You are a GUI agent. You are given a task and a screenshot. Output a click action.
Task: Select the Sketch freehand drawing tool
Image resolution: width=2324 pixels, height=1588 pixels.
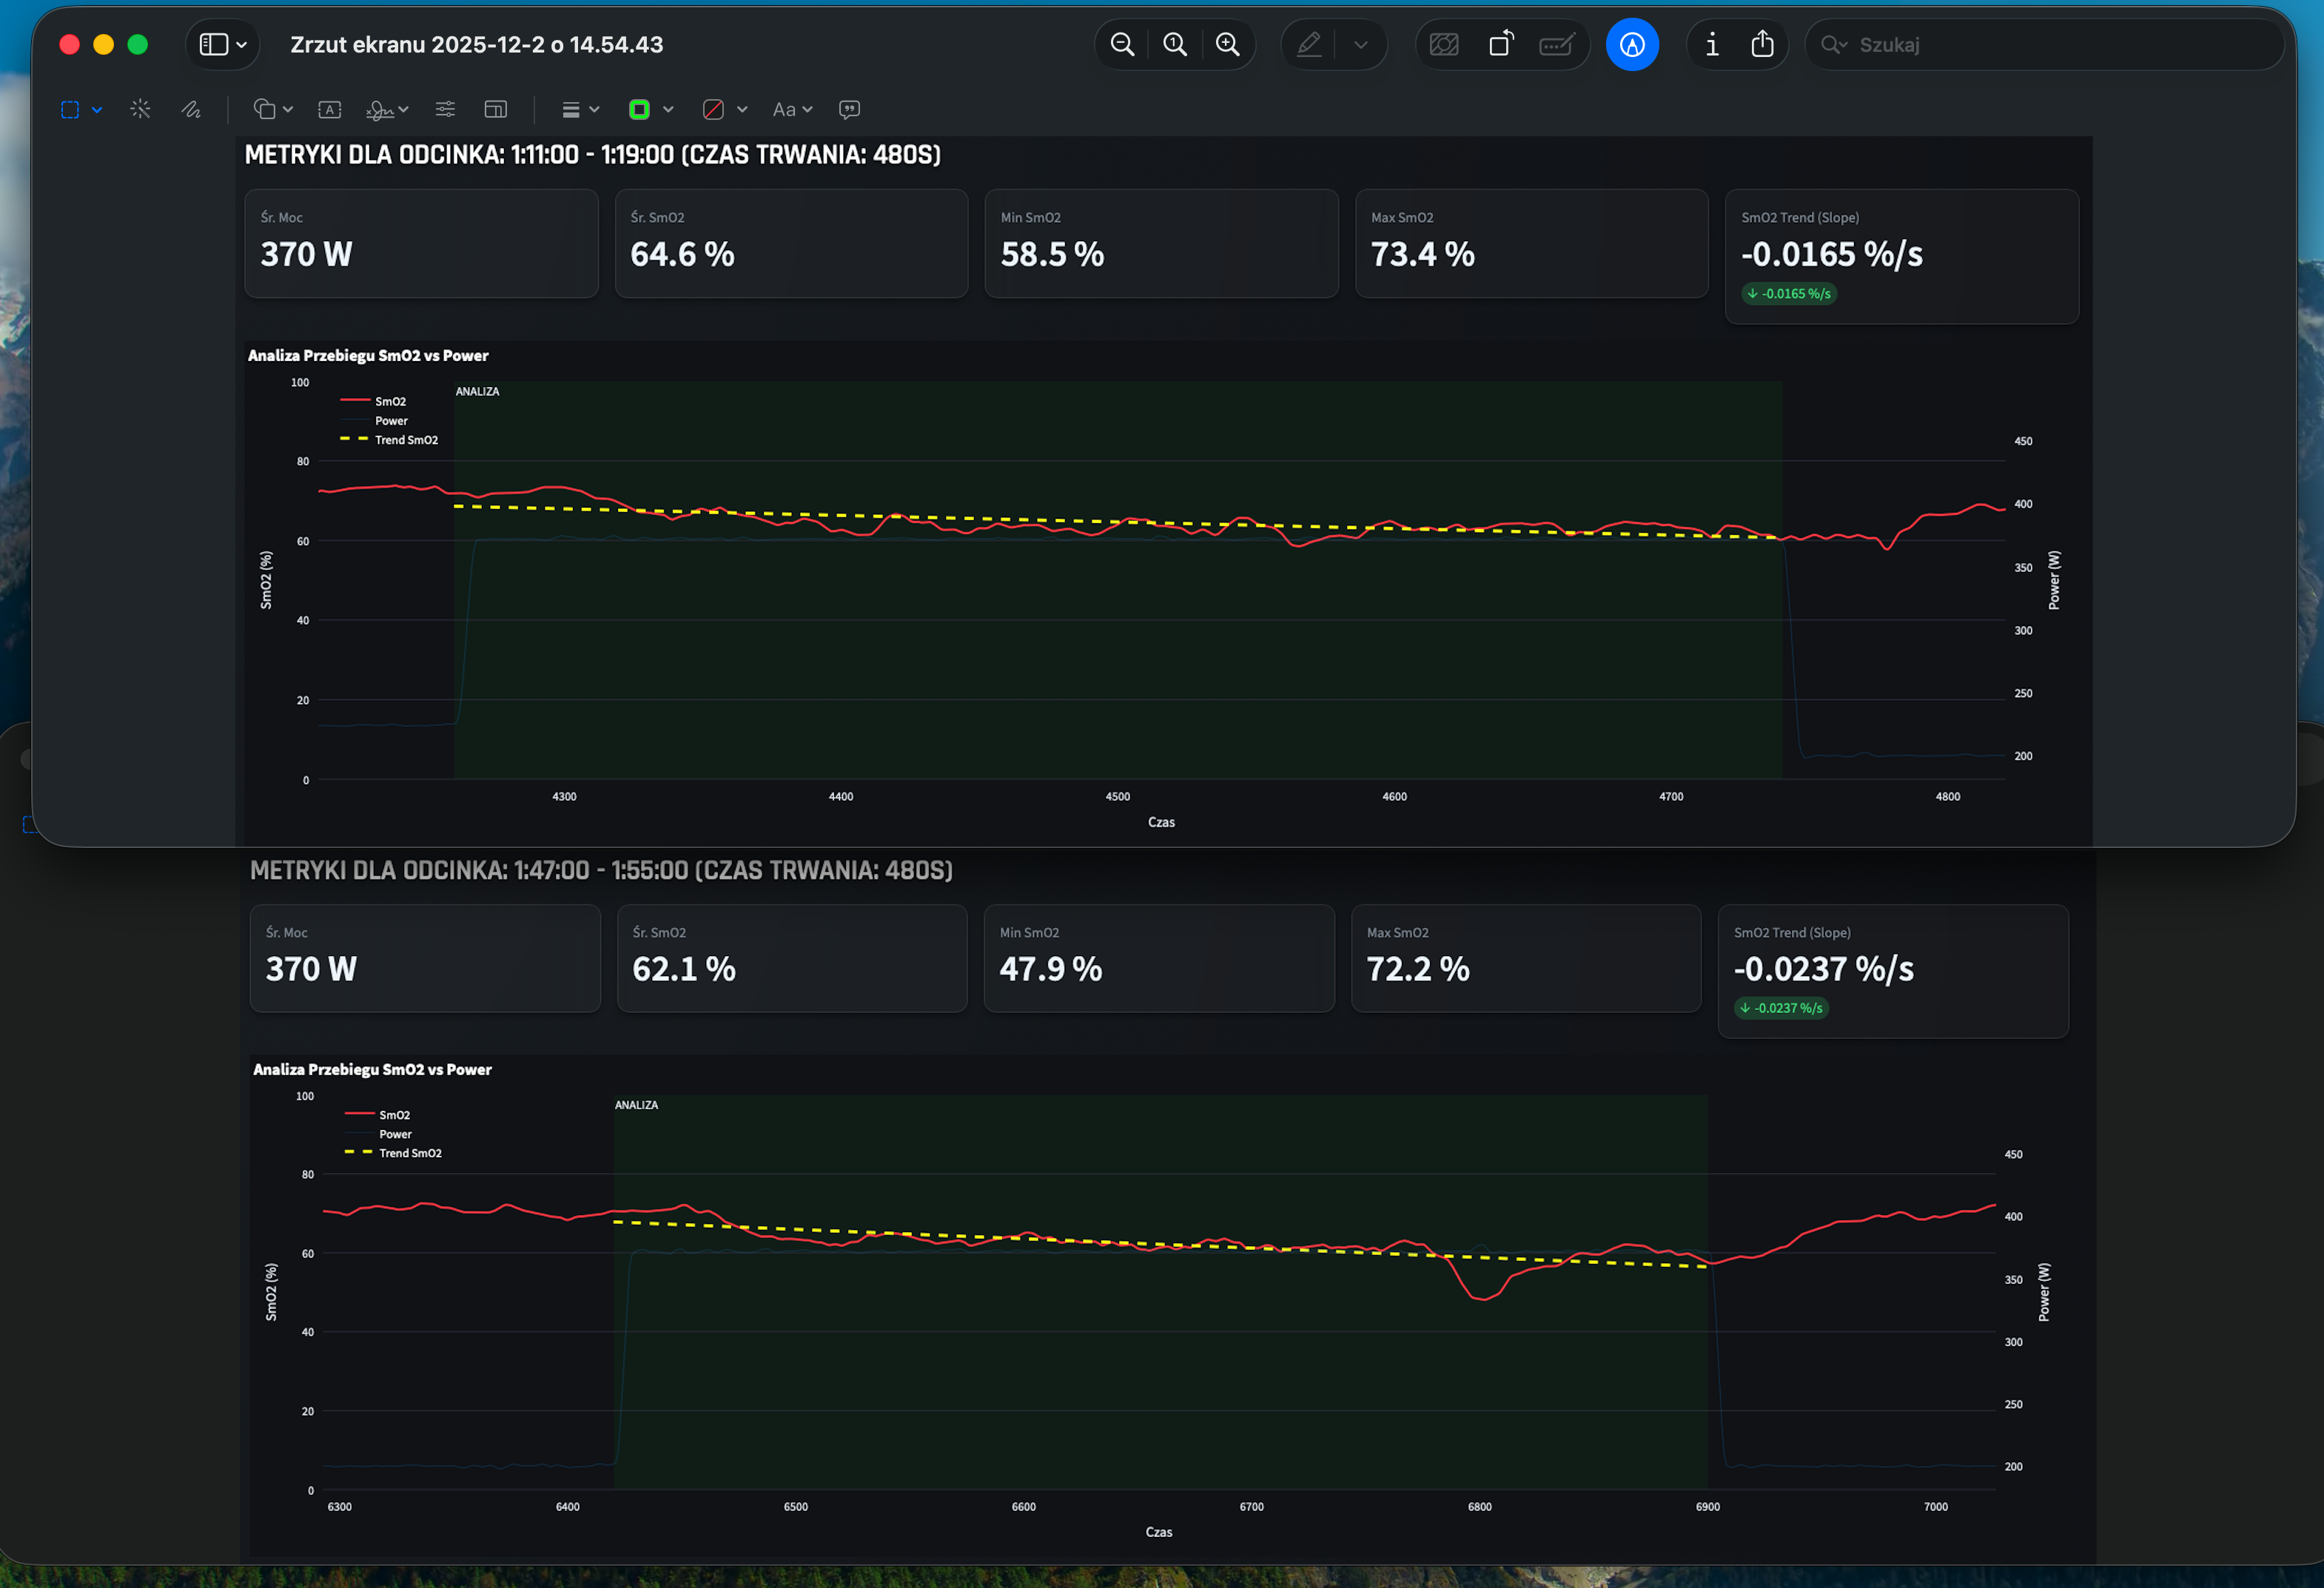tap(191, 110)
